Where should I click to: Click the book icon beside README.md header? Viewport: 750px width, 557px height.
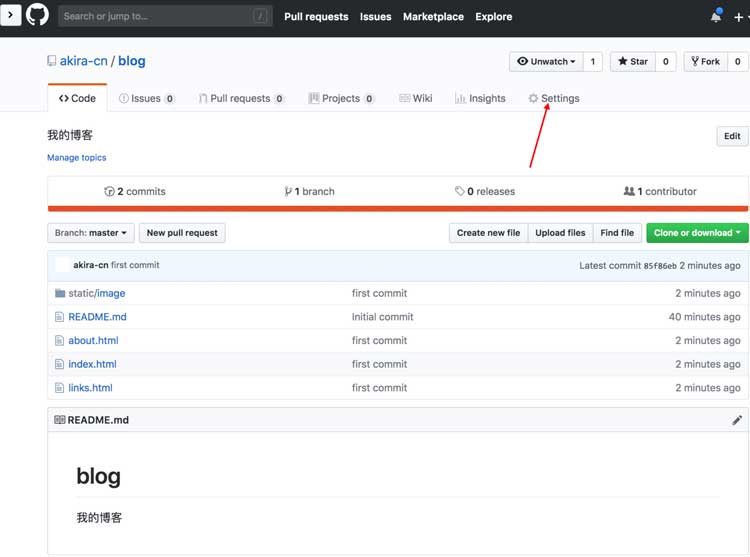pyautogui.click(x=60, y=420)
